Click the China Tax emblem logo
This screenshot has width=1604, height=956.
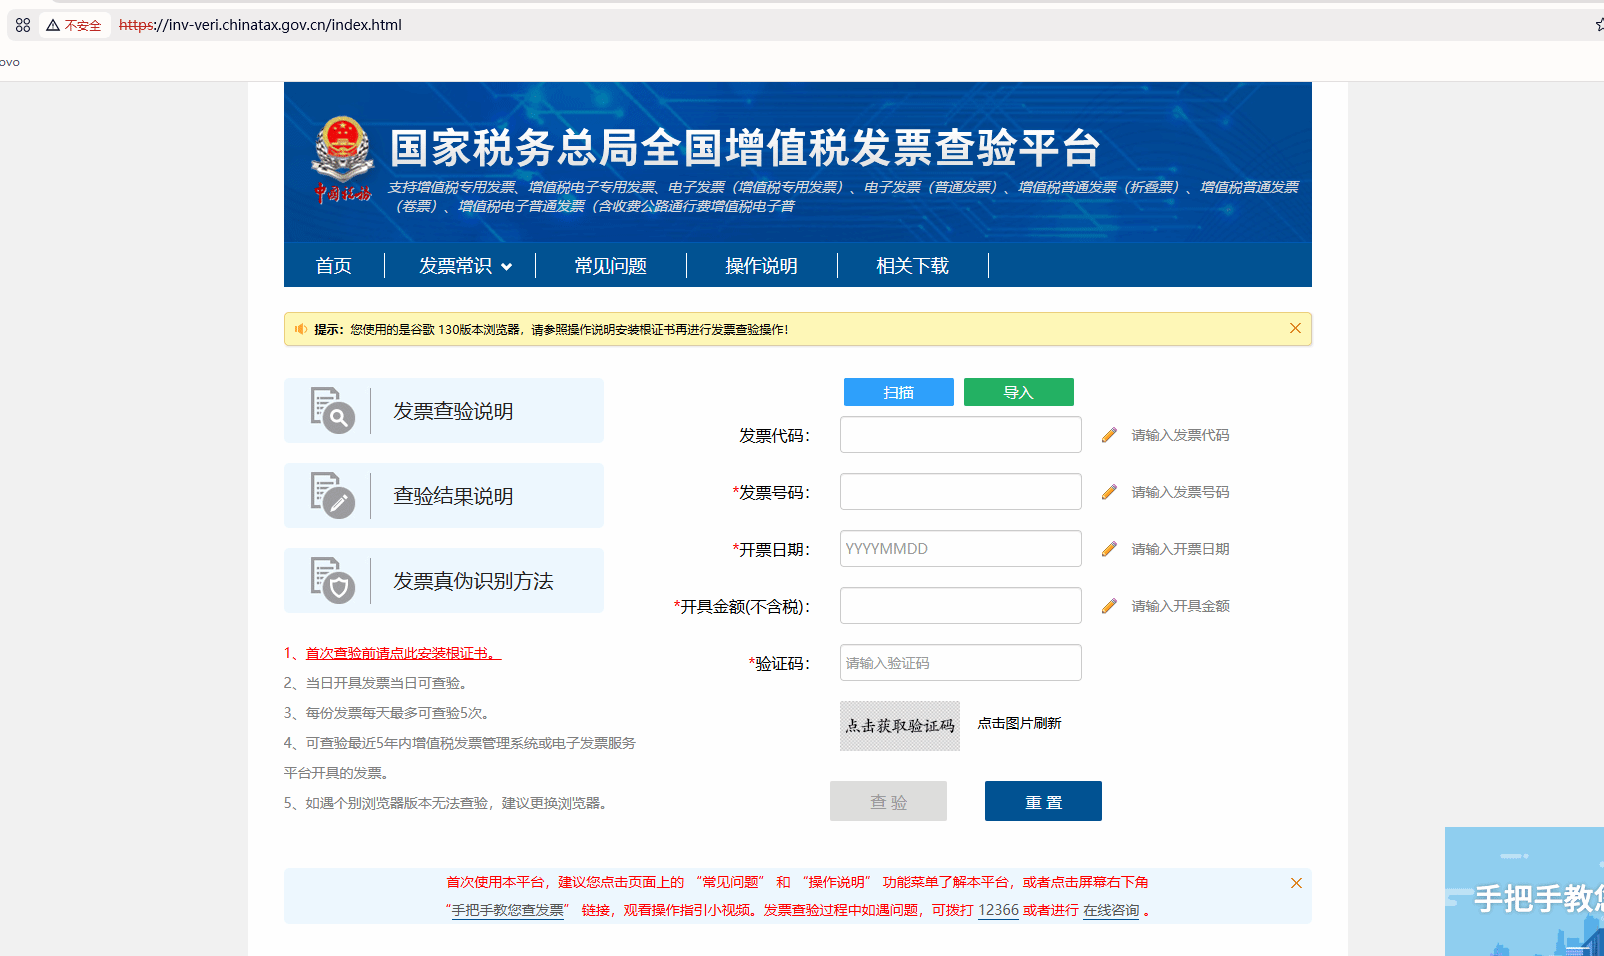pyautogui.click(x=343, y=160)
